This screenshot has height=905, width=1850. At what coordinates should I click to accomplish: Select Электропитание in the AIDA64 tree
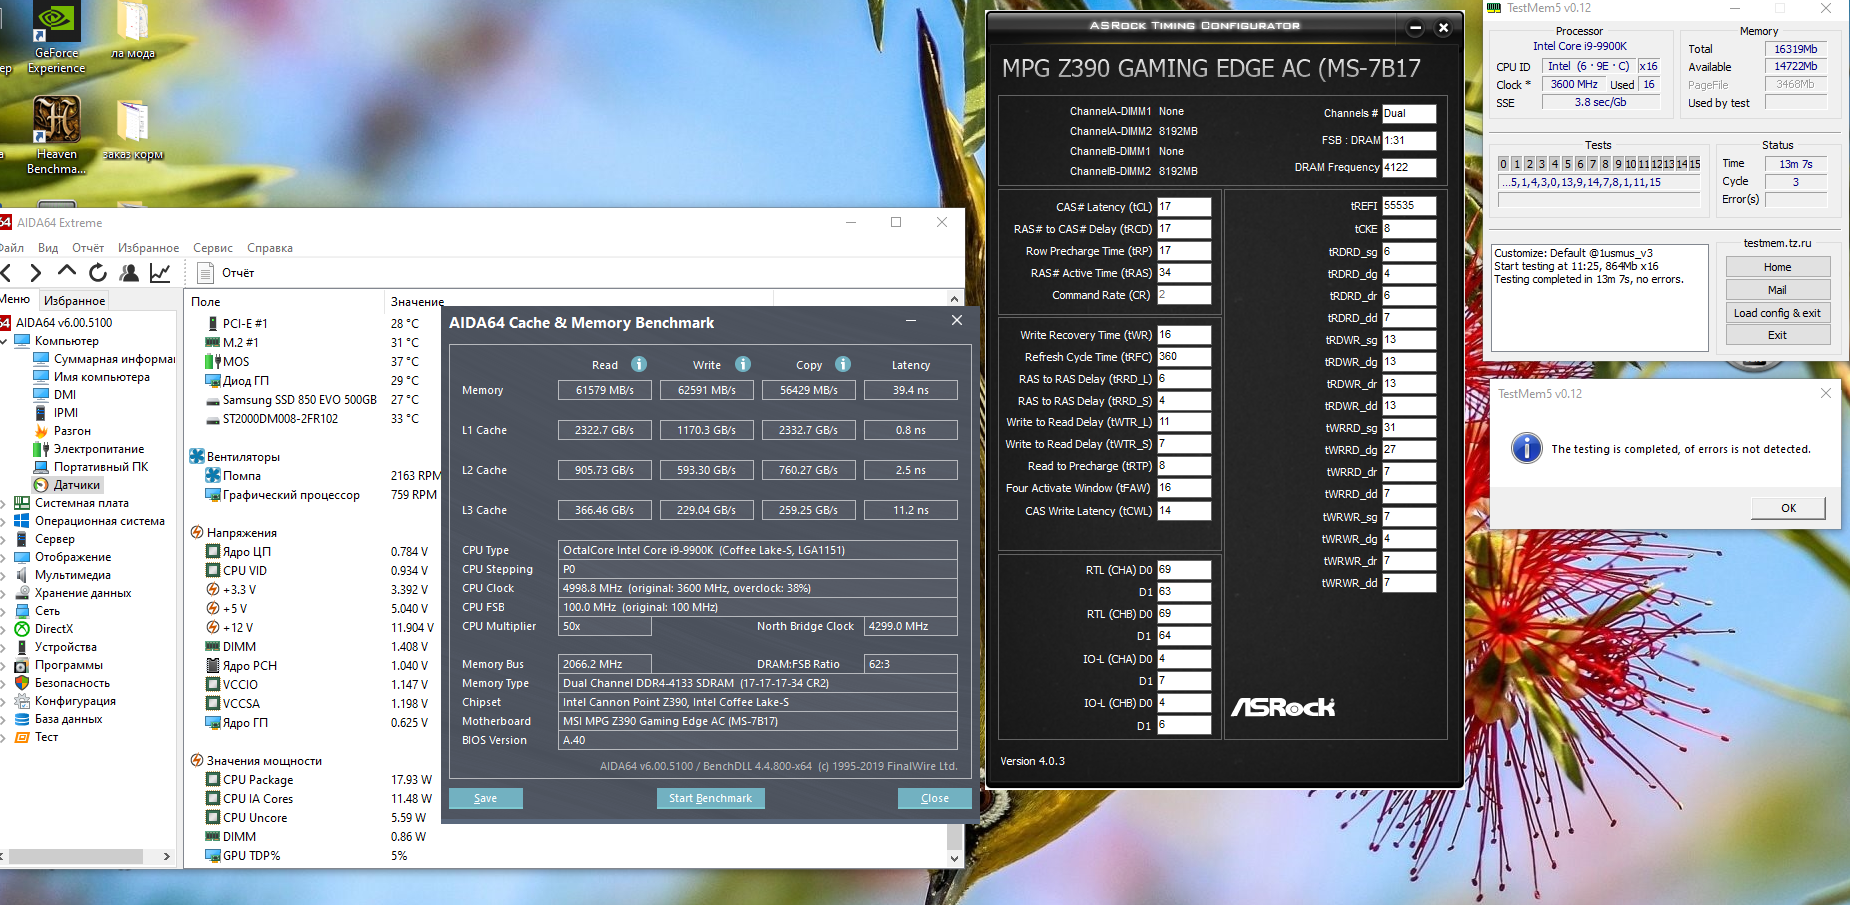89,449
